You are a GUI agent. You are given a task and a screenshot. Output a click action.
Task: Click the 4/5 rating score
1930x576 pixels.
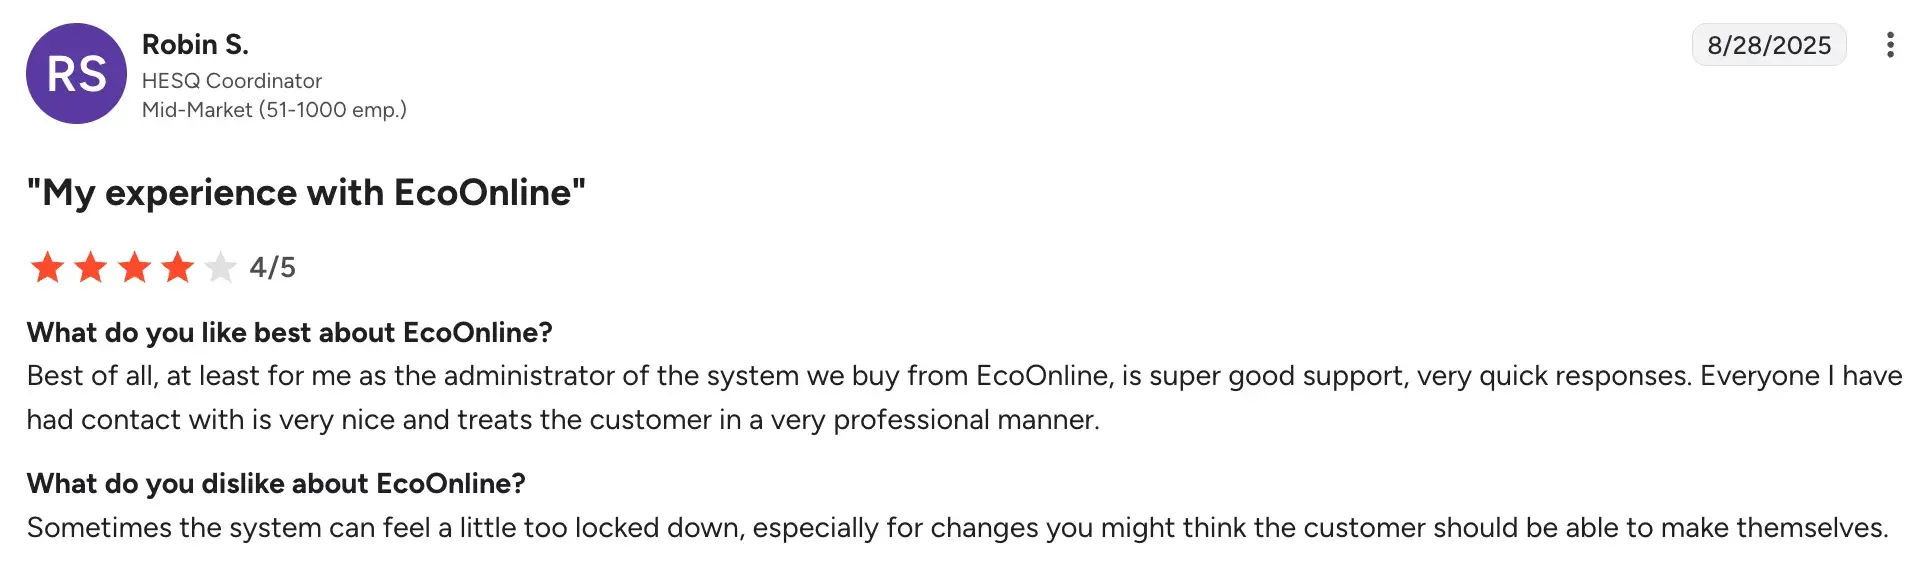pos(272,268)
